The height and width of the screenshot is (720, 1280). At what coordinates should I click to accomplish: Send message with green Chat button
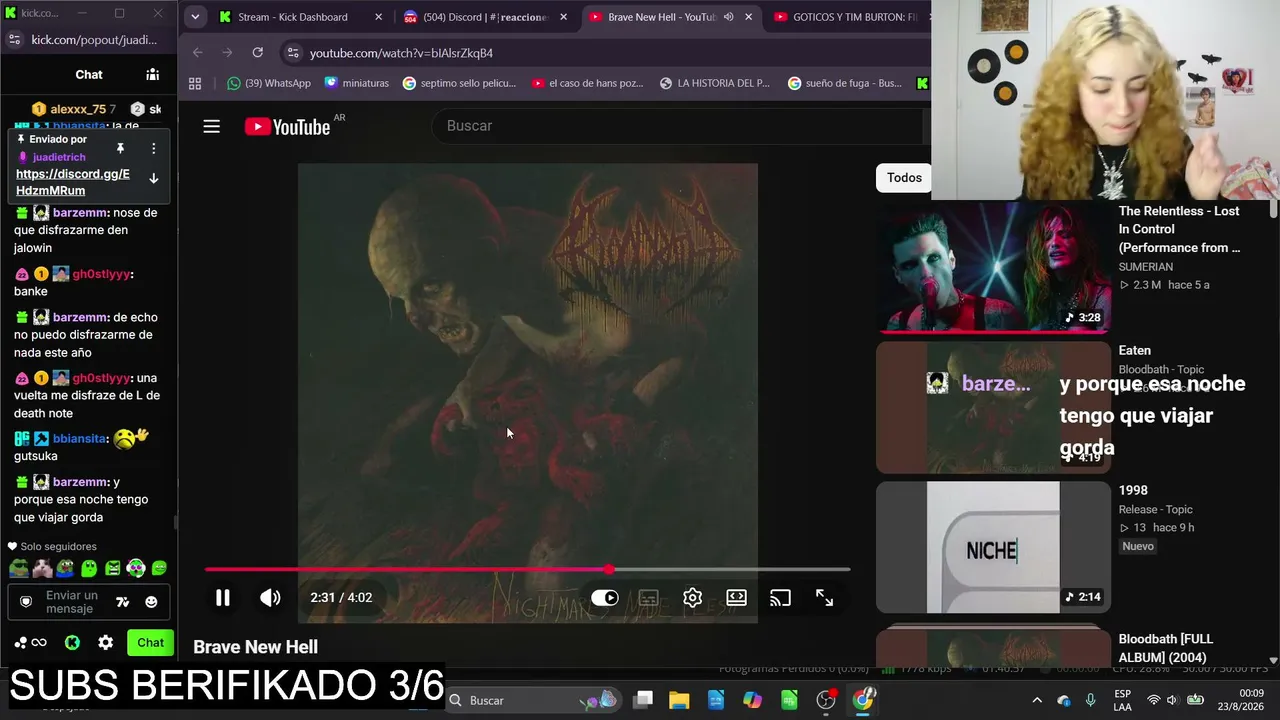pyautogui.click(x=150, y=643)
